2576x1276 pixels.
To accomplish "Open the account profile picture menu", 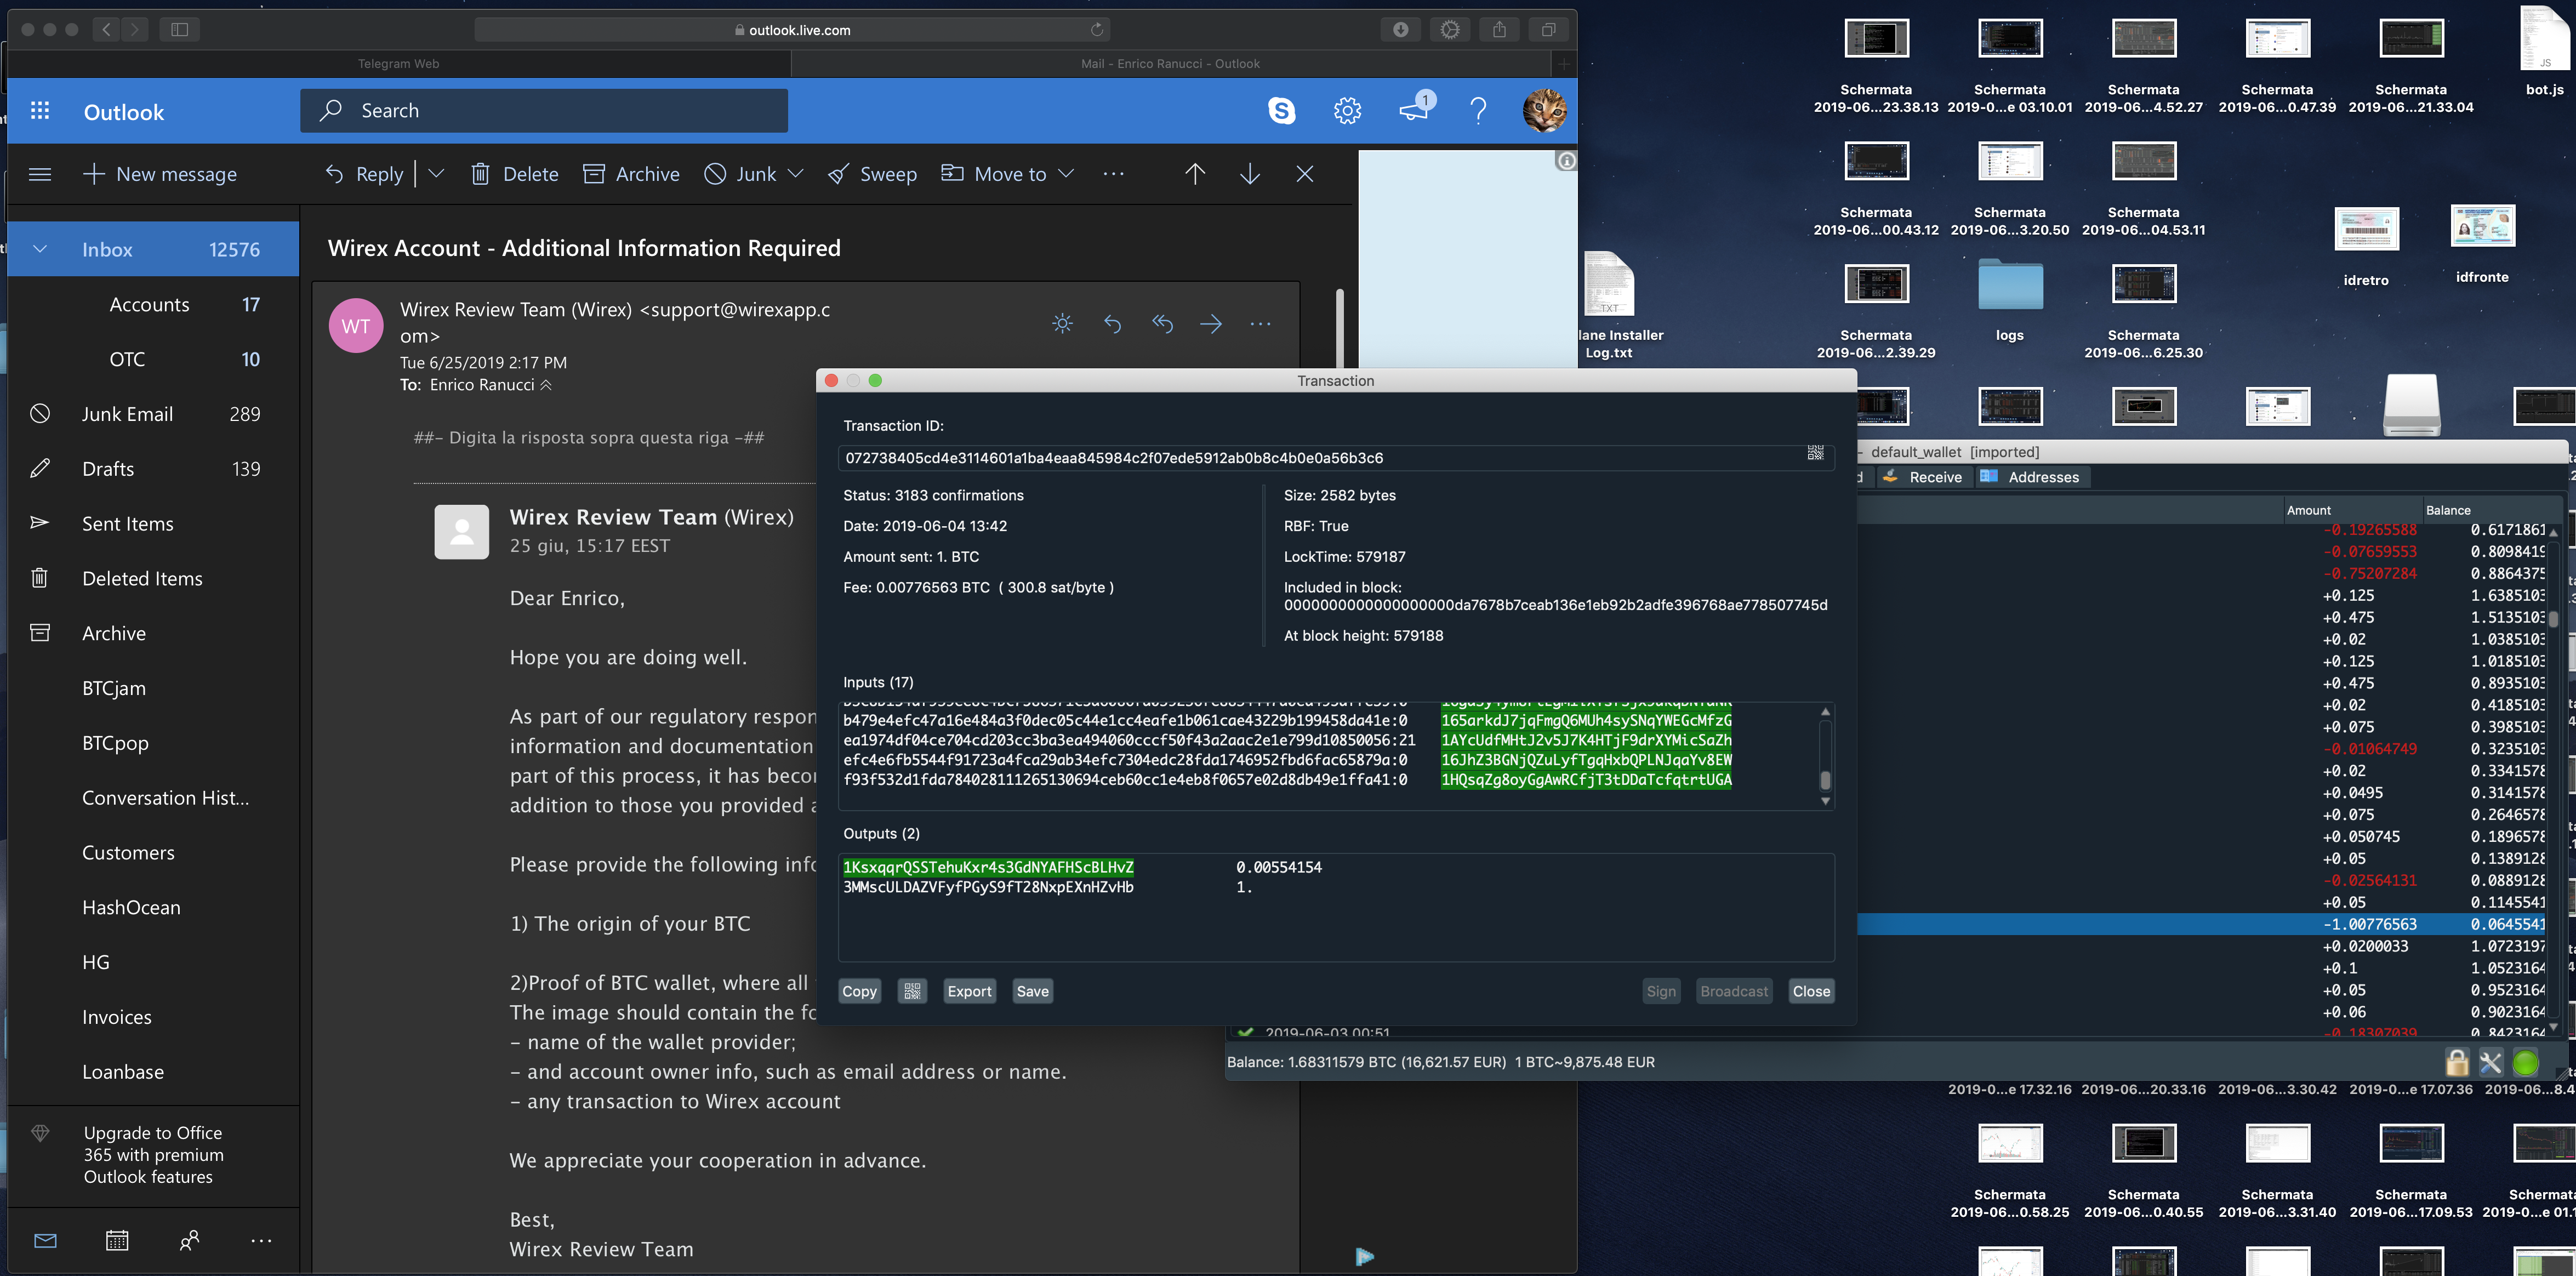I will click(x=1544, y=110).
